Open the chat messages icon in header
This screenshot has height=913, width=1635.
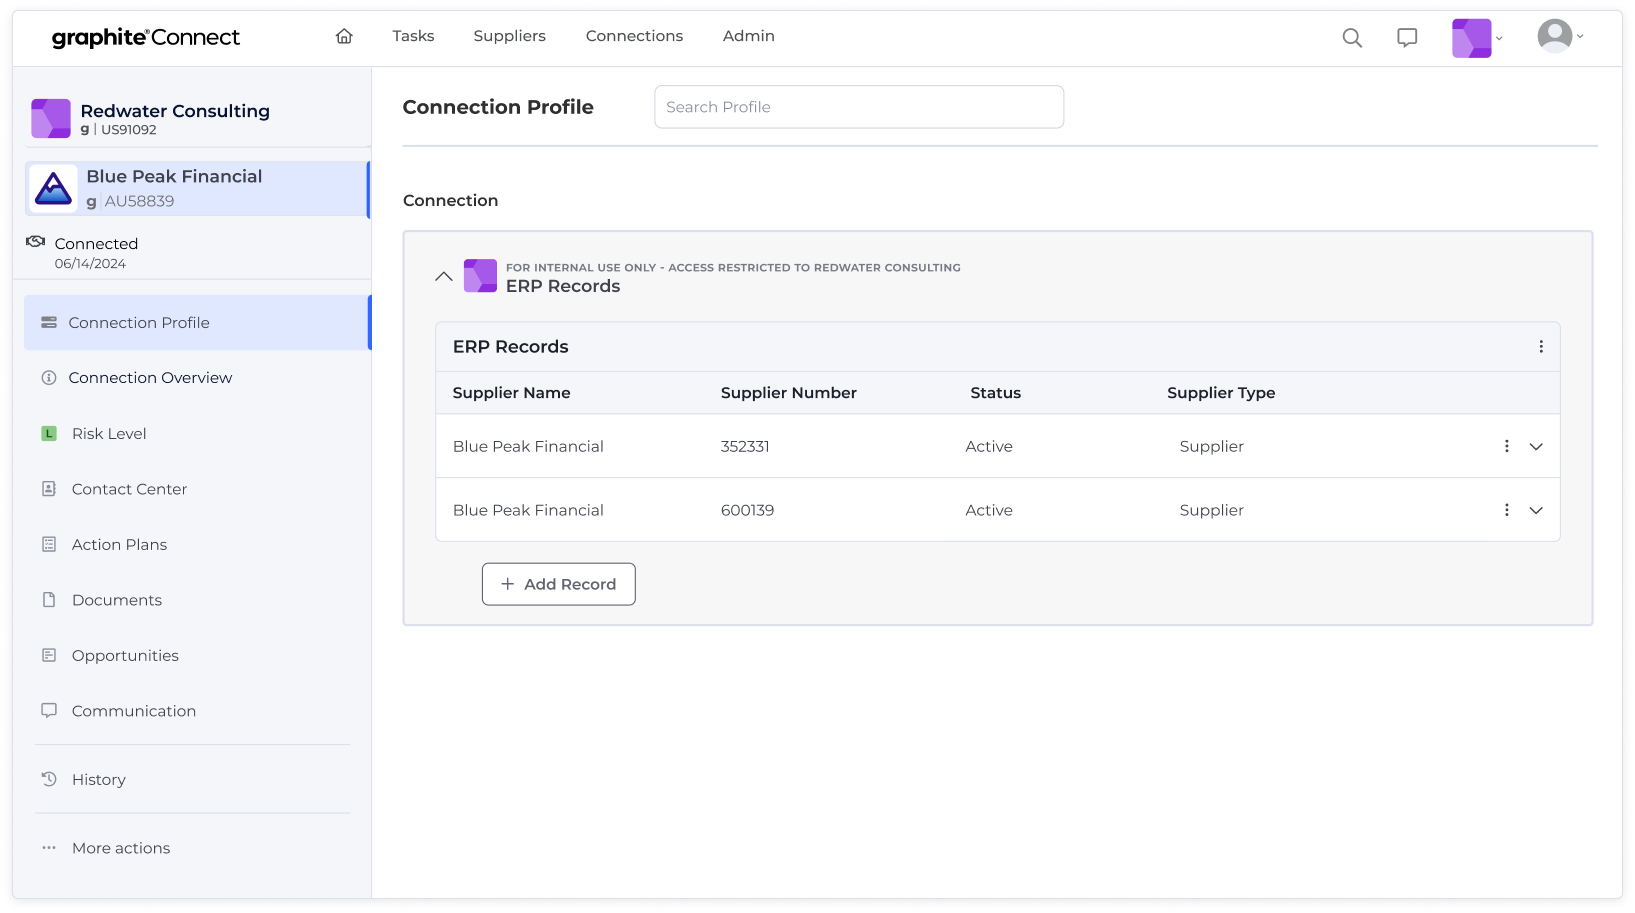1407,38
